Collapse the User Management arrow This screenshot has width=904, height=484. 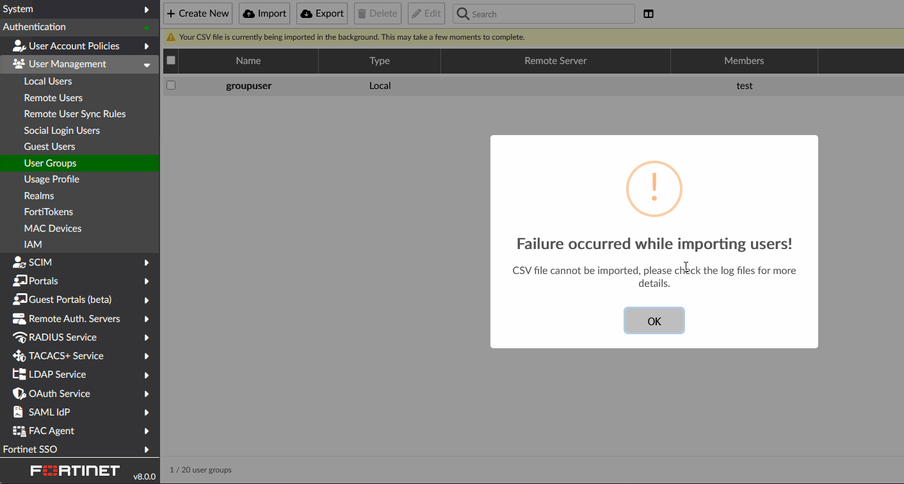coord(146,65)
